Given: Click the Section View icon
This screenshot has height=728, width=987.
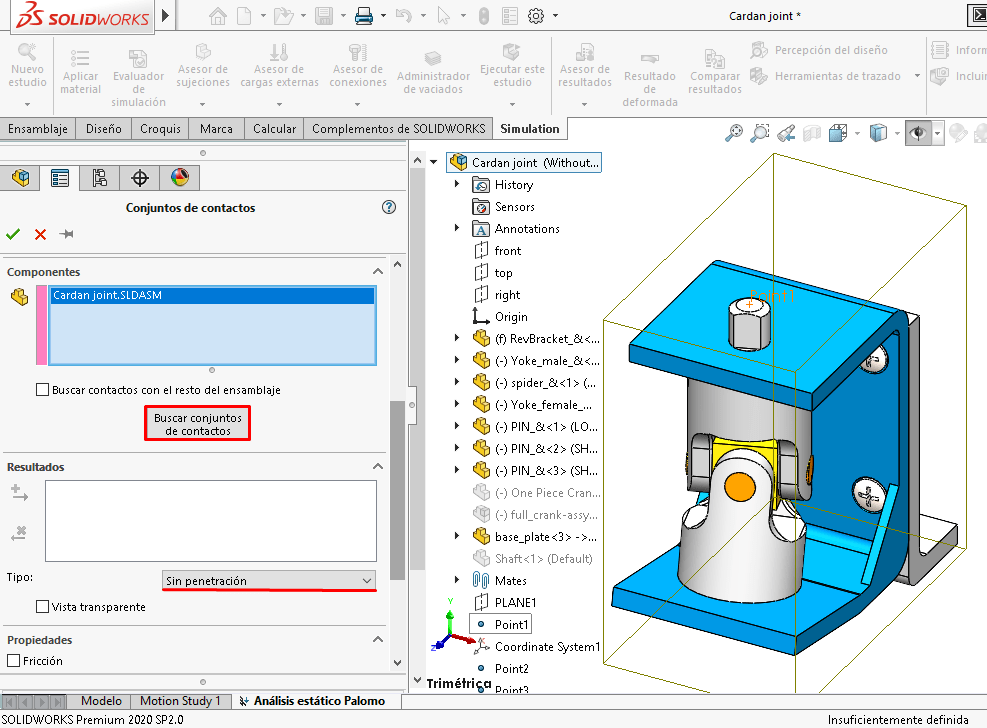Looking at the screenshot, I should click(x=812, y=133).
